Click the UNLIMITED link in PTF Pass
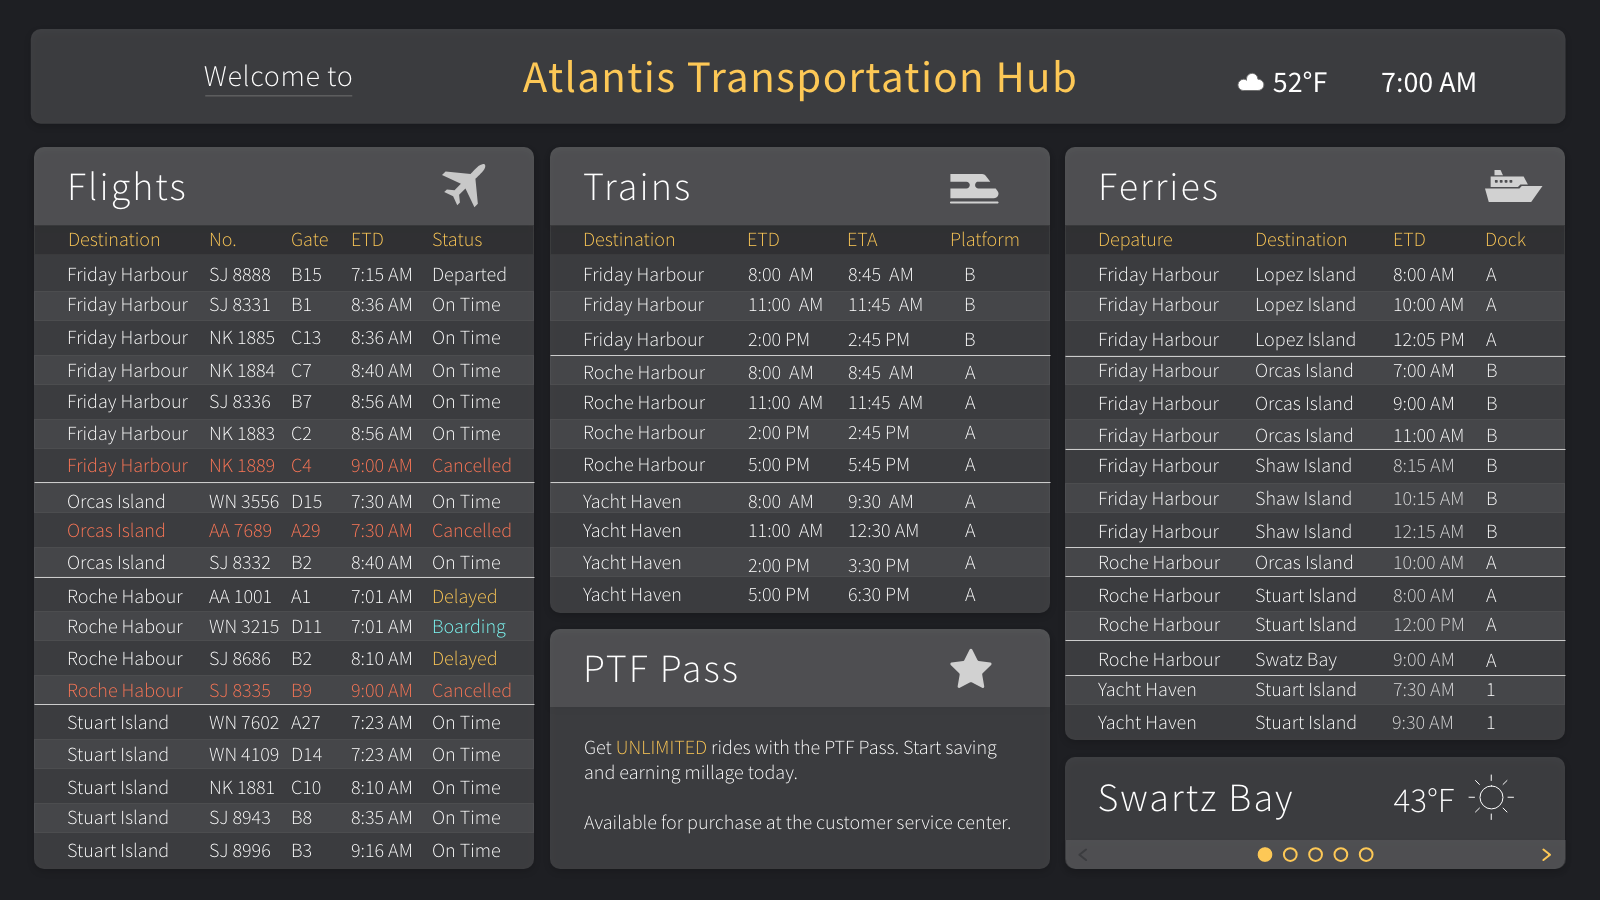Image resolution: width=1600 pixels, height=900 pixels. (661, 748)
